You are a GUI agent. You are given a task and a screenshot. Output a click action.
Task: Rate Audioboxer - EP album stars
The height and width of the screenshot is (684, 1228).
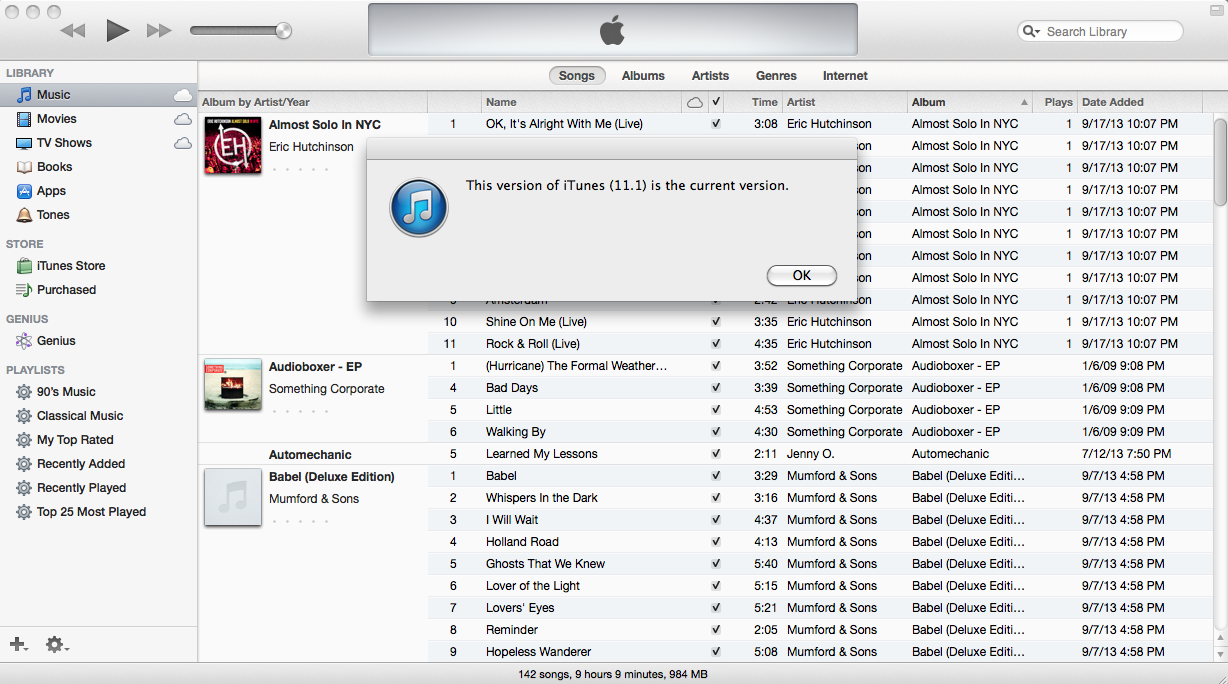[300, 411]
